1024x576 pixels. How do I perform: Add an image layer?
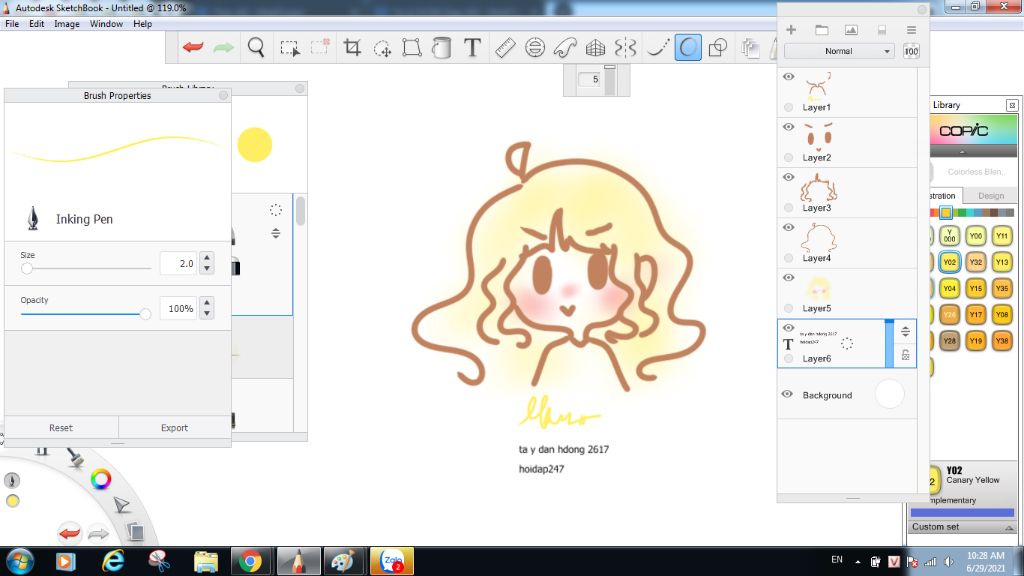(x=851, y=30)
